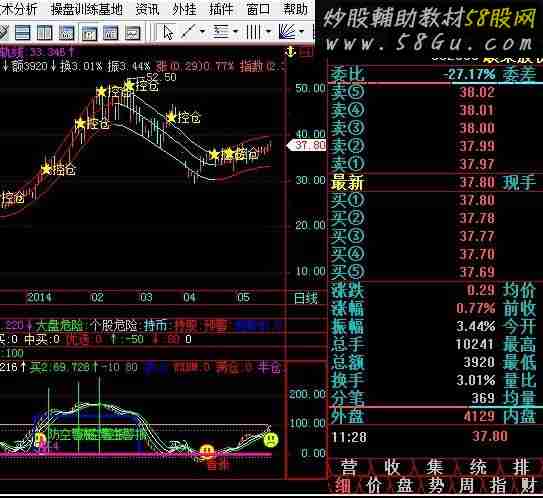Select the vertical cycle lines tool
The height and width of the screenshot is (498, 543).
(x=253, y=32)
